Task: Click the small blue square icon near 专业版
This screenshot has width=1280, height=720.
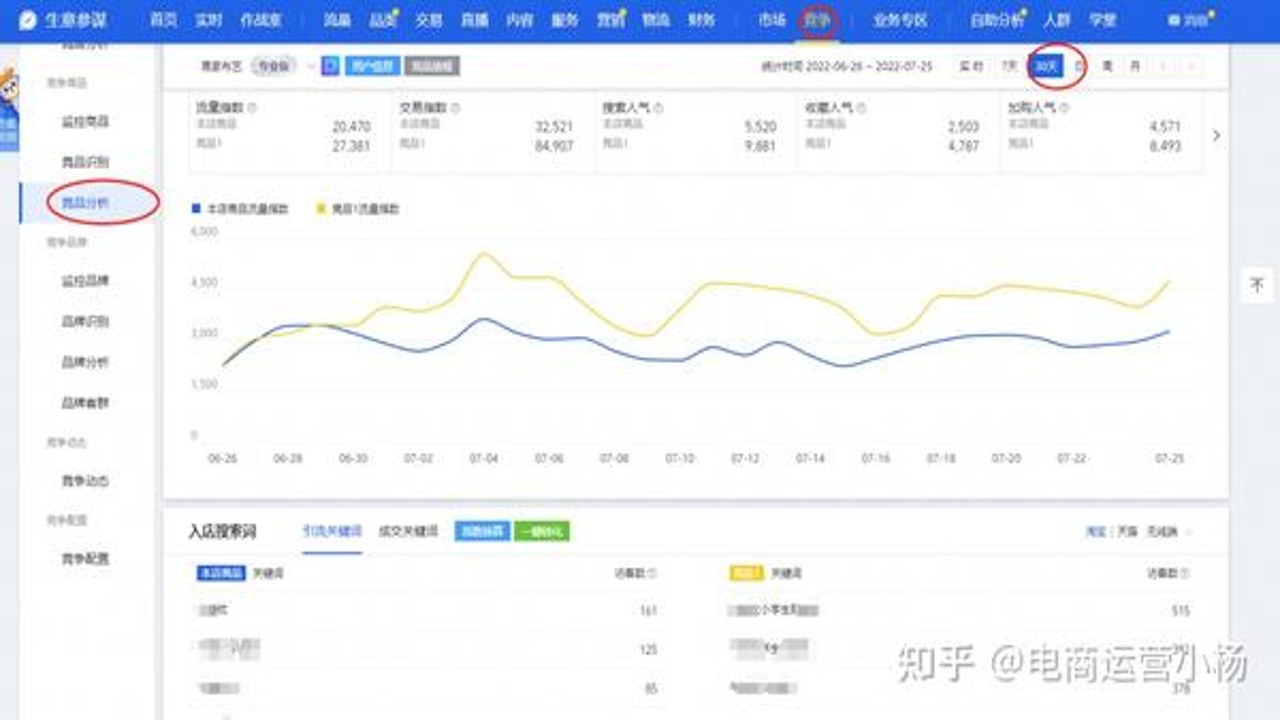Action: [x=330, y=66]
